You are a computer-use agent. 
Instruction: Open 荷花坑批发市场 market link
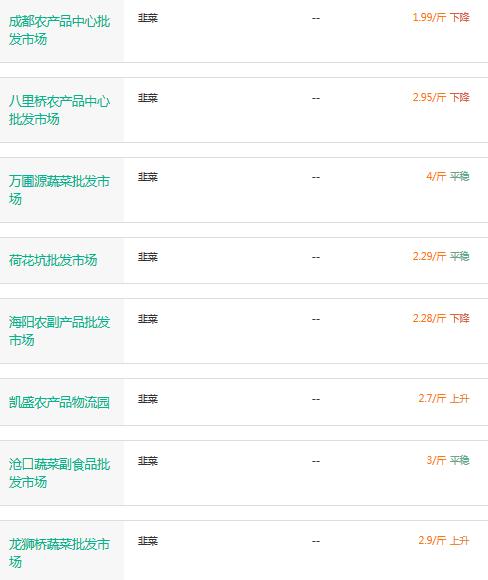pos(53,260)
